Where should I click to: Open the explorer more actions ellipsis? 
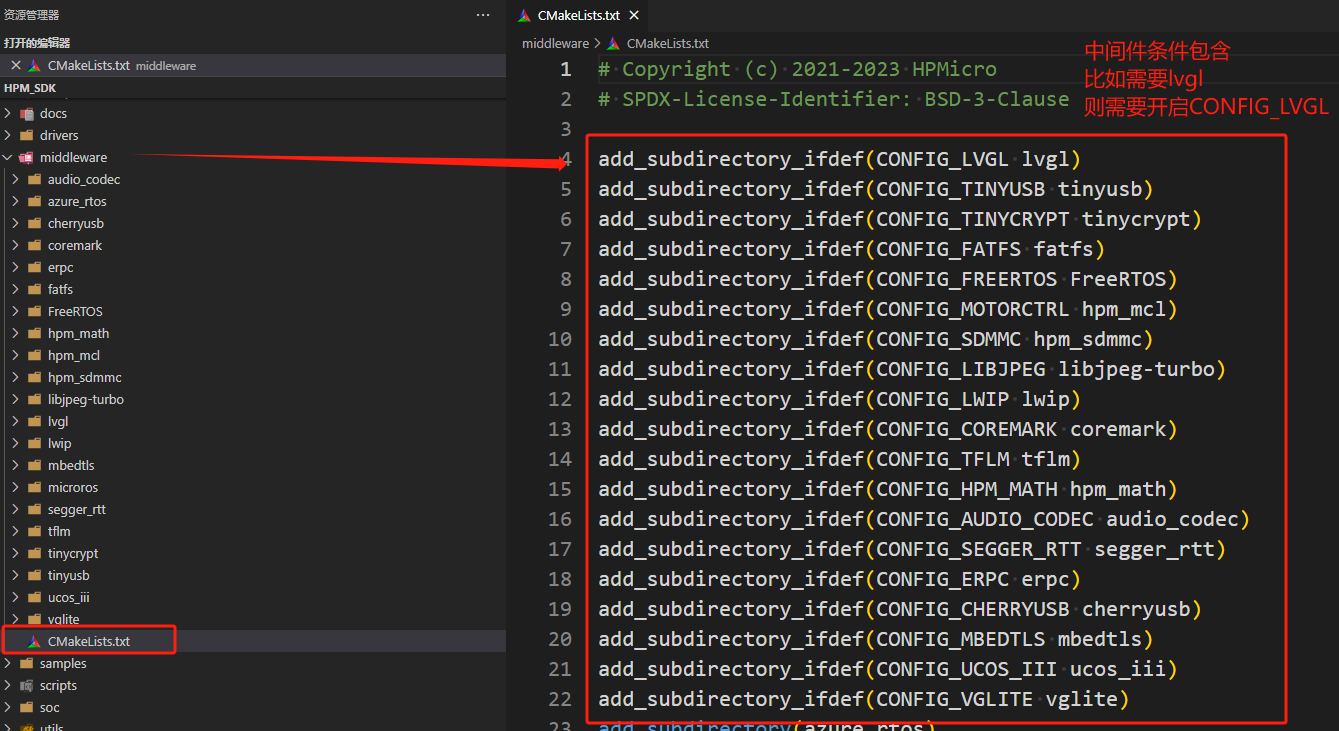(483, 15)
